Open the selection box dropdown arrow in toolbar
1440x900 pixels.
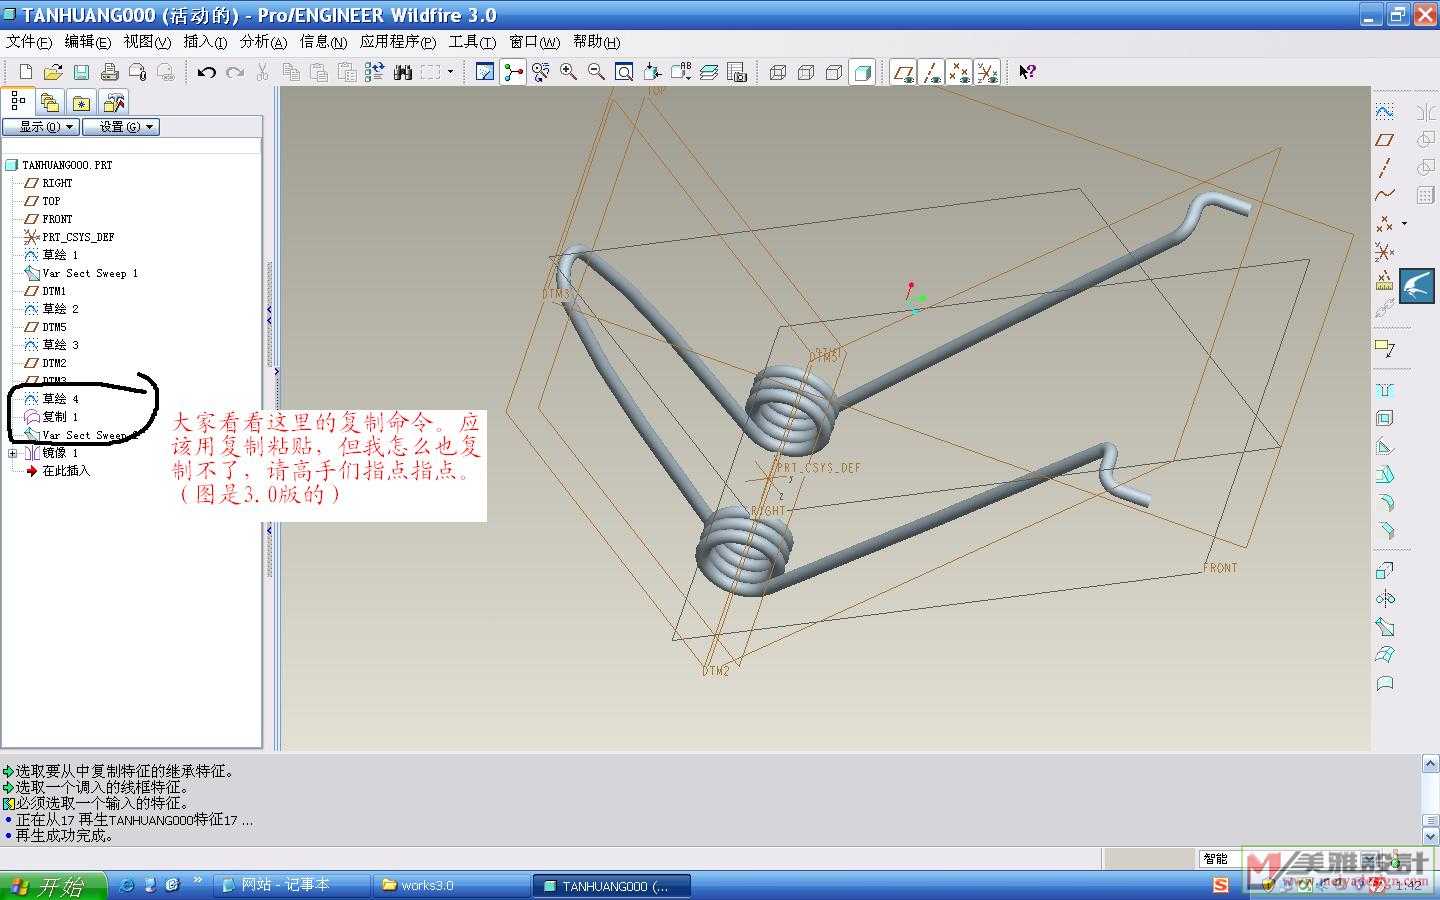click(450, 72)
